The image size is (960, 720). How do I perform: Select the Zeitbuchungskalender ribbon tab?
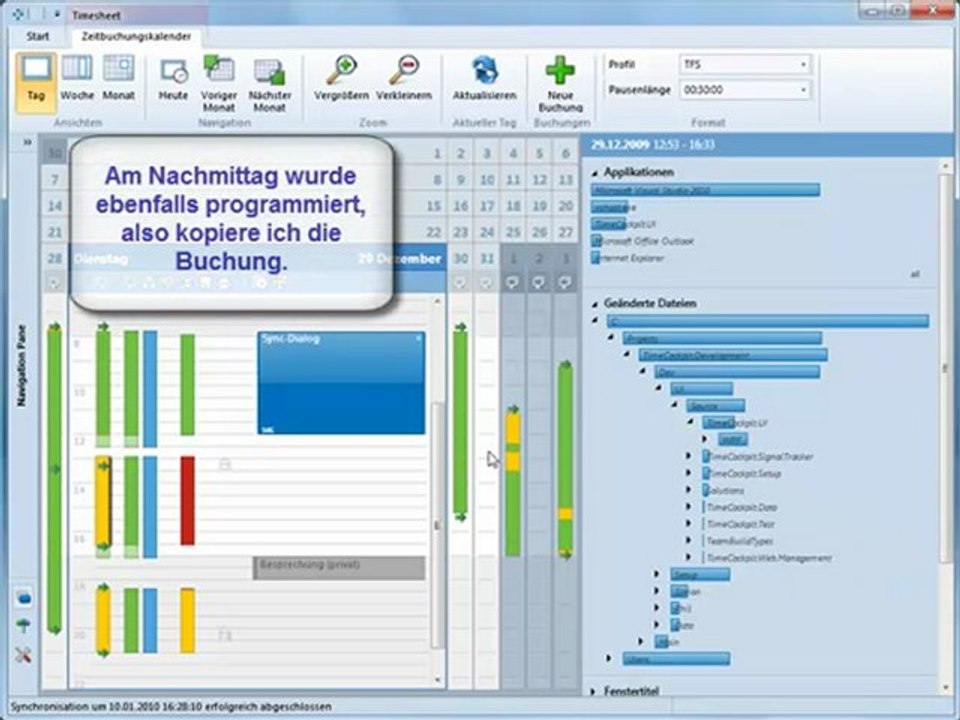pos(136,37)
